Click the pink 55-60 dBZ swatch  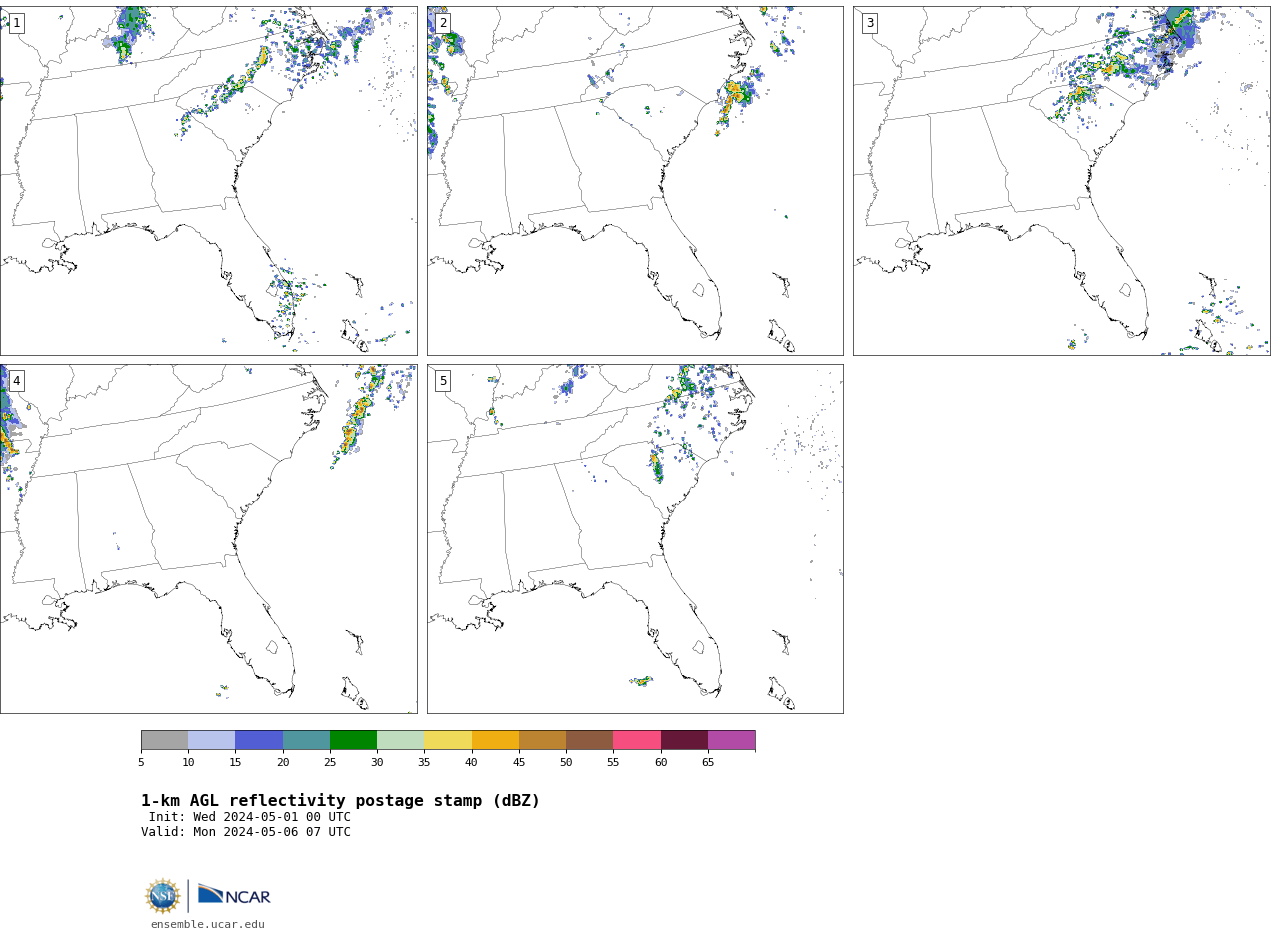coord(637,740)
